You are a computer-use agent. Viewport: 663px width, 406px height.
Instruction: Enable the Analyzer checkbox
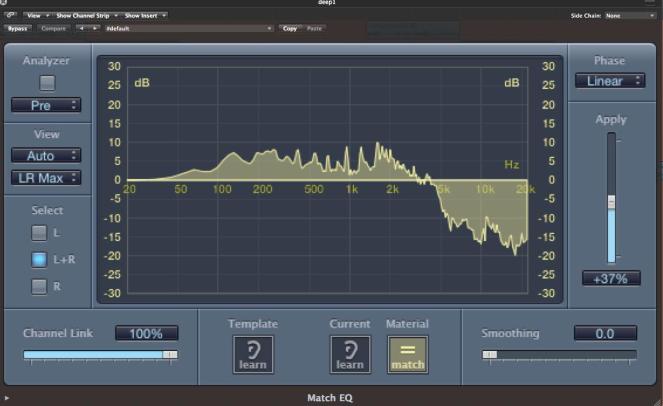[x=47, y=83]
